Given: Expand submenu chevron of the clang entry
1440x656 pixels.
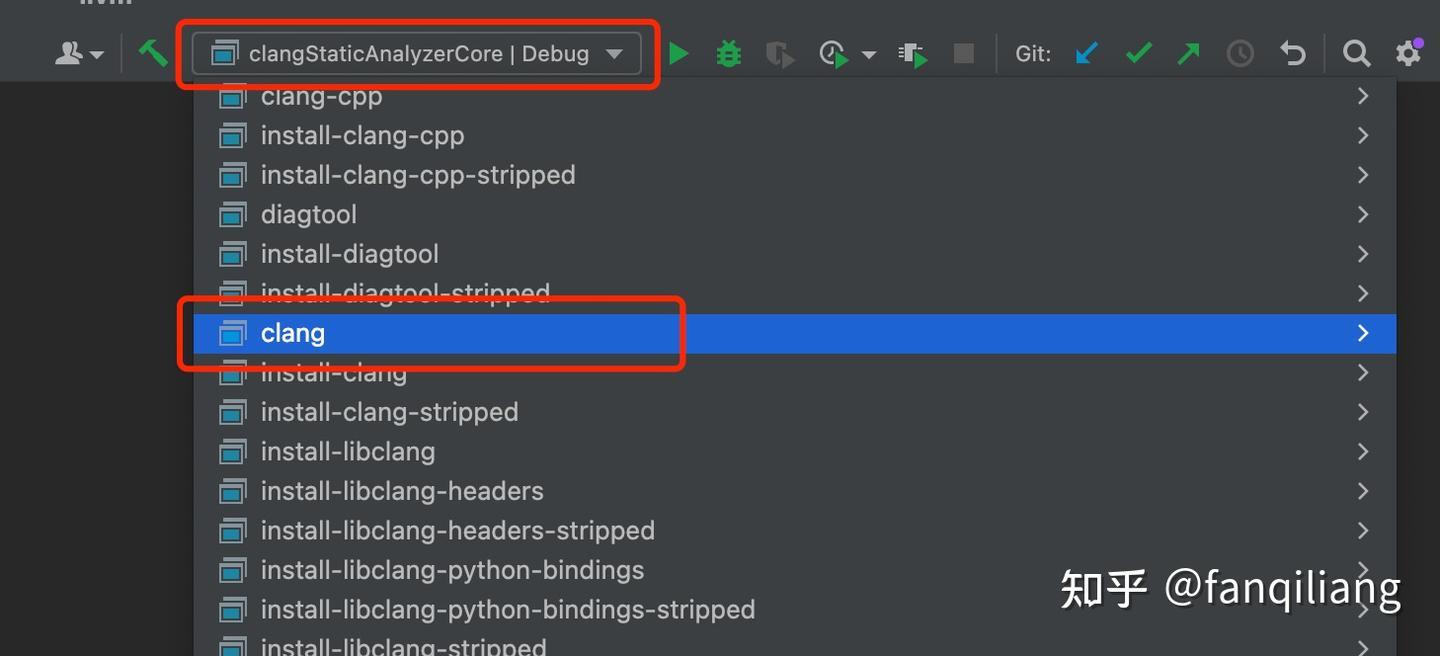Looking at the screenshot, I should [x=1362, y=333].
